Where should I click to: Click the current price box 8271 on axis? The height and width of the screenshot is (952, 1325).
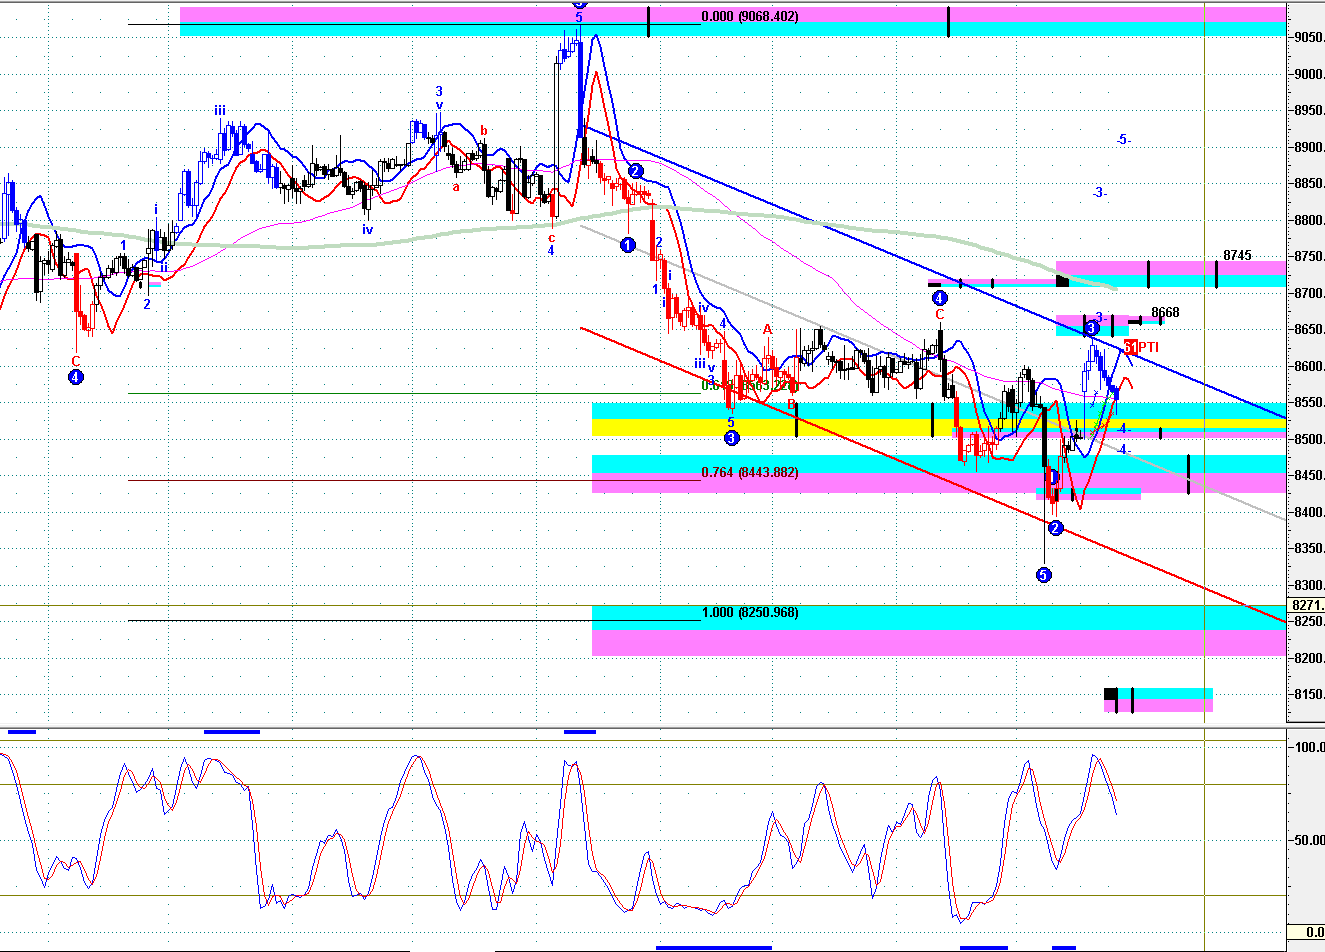pyautogui.click(x=1306, y=605)
